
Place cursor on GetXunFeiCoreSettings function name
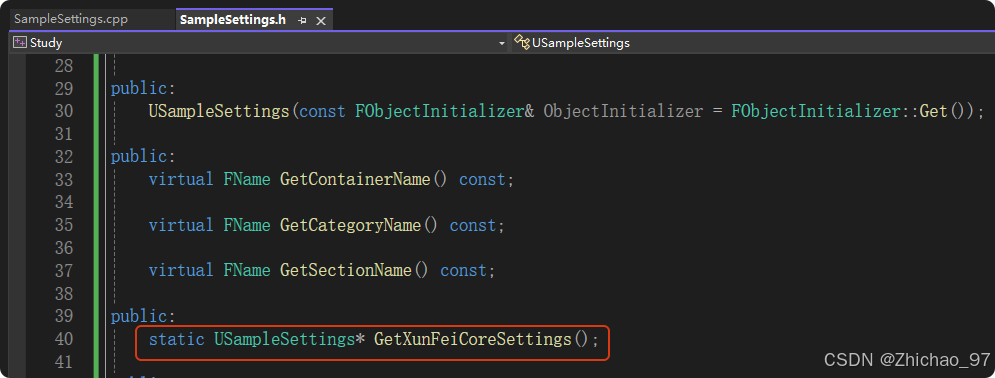473,339
